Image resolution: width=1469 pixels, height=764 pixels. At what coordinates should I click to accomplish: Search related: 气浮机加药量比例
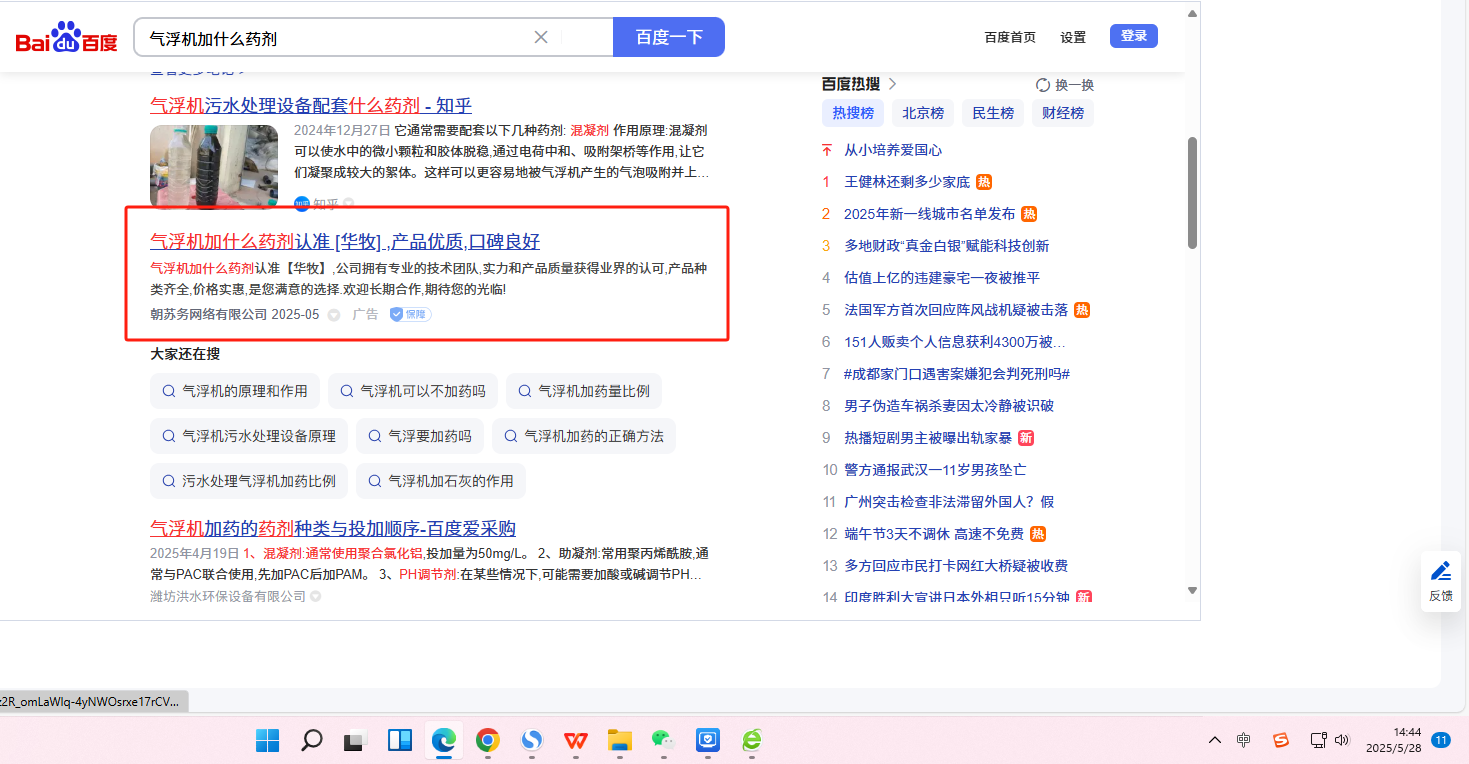pyautogui.click(x=584, y=391)
